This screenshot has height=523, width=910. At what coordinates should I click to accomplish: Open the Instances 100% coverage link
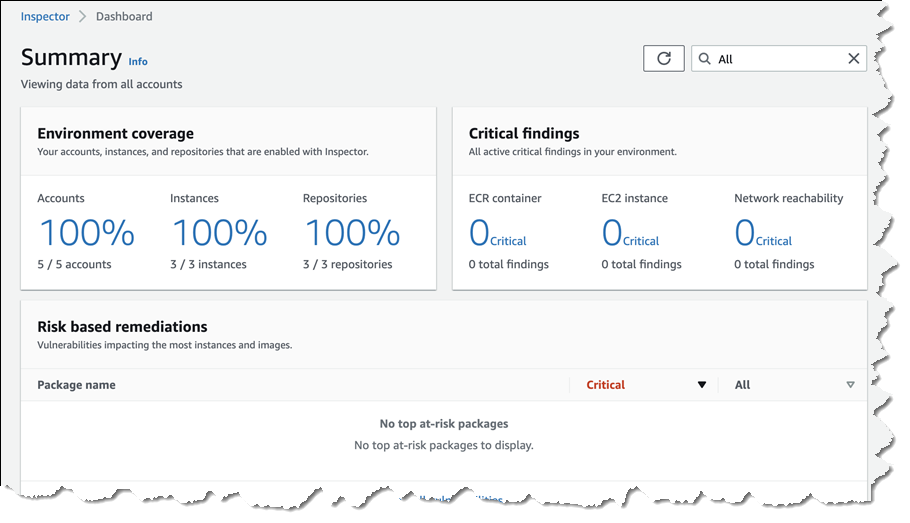tap(219, 234)
